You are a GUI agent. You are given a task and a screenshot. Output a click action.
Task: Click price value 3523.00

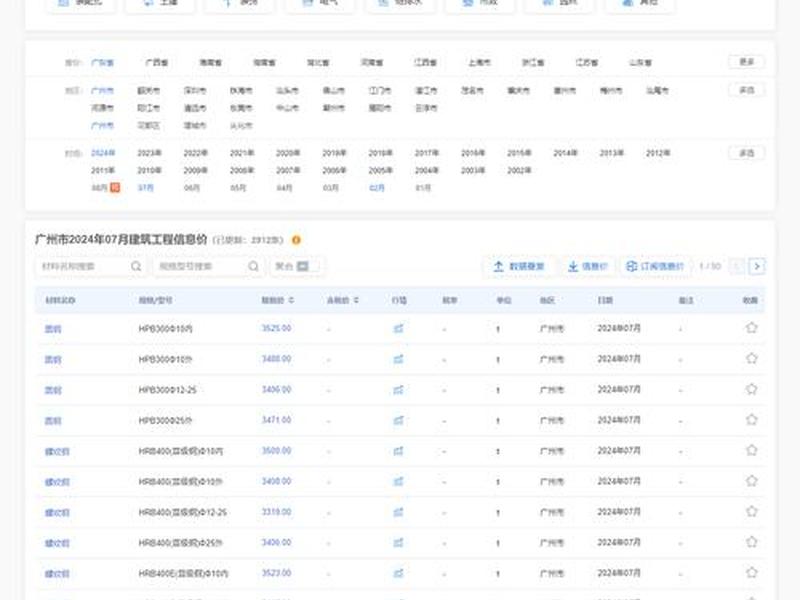click(x=276, y=573)
